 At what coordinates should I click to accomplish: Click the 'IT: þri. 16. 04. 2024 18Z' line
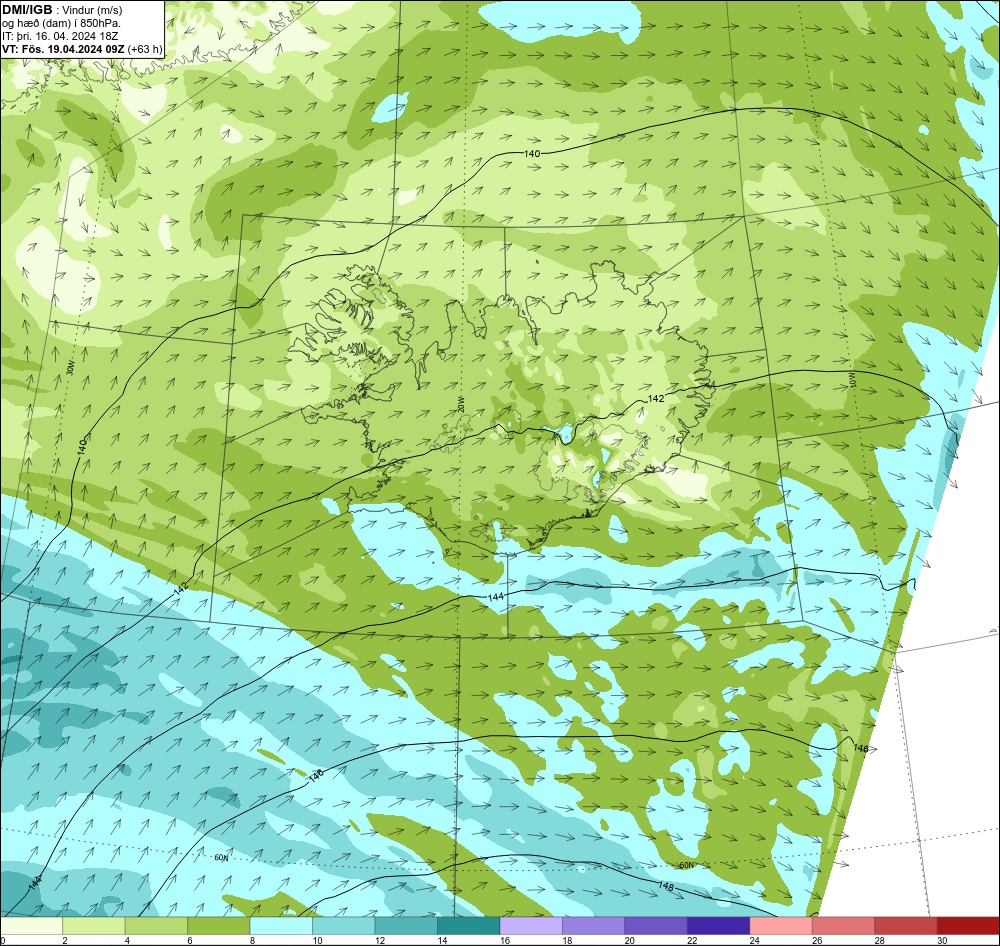(x=60, y=36)
